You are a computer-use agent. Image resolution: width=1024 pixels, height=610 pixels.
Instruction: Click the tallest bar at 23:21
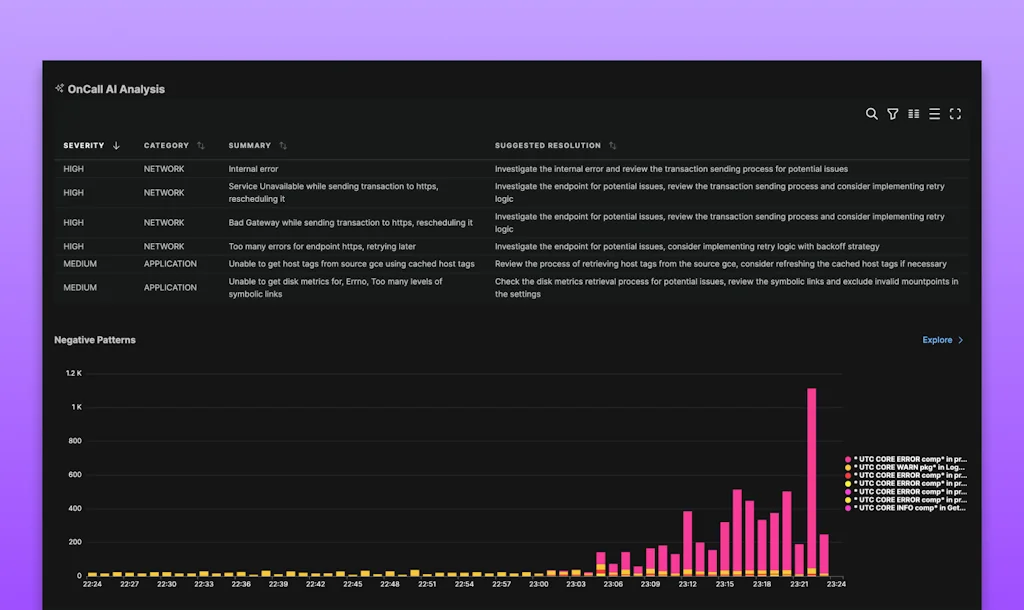(x=812, y=480)
